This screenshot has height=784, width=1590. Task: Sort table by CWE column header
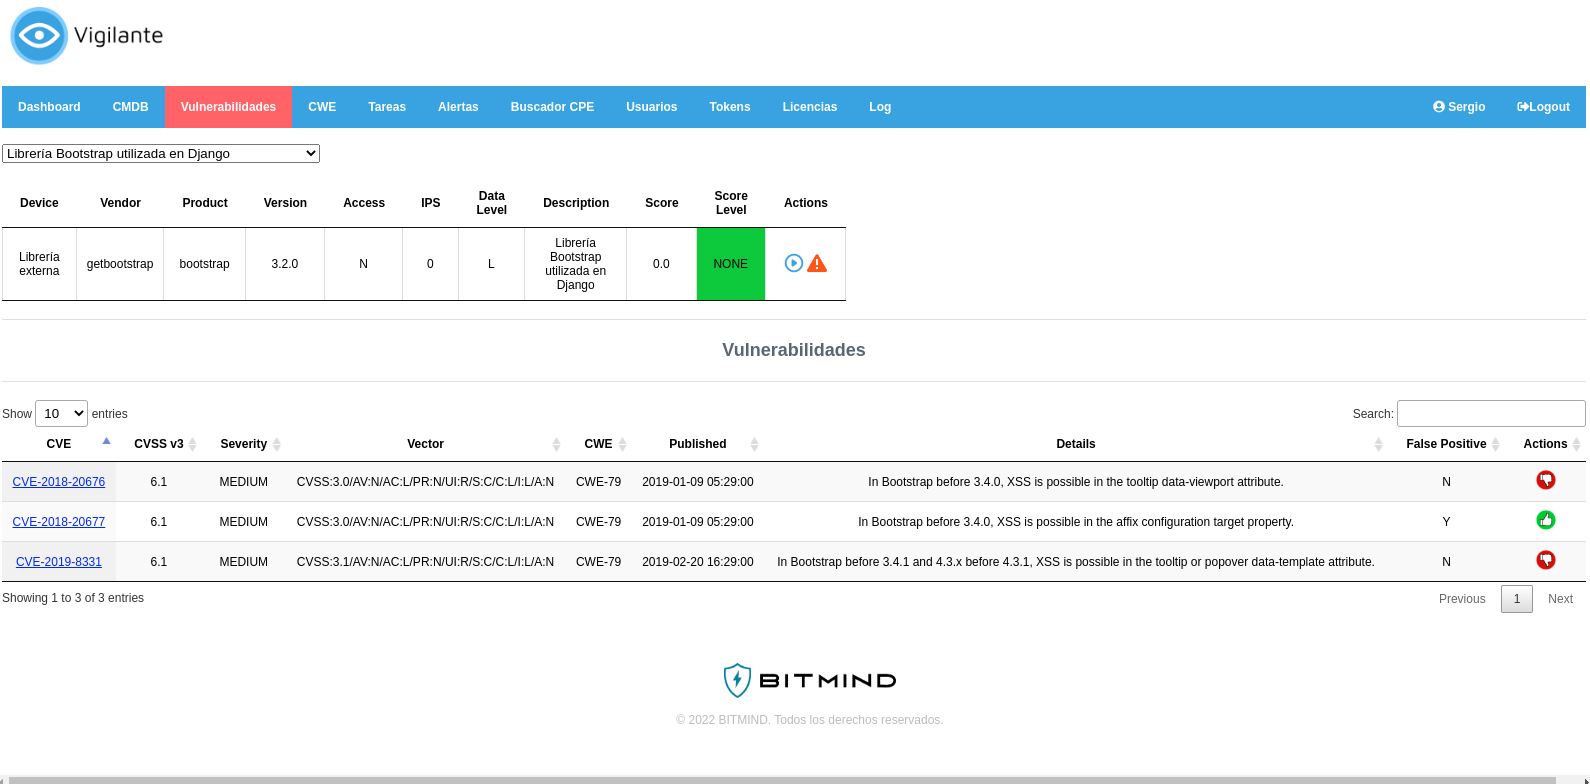coord(598,444)
